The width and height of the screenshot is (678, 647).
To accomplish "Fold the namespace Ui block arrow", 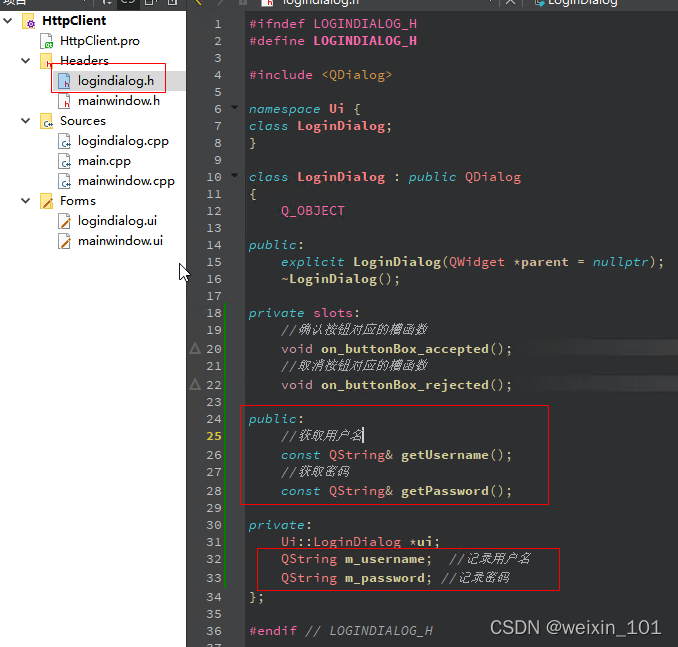I will (235, 107).
